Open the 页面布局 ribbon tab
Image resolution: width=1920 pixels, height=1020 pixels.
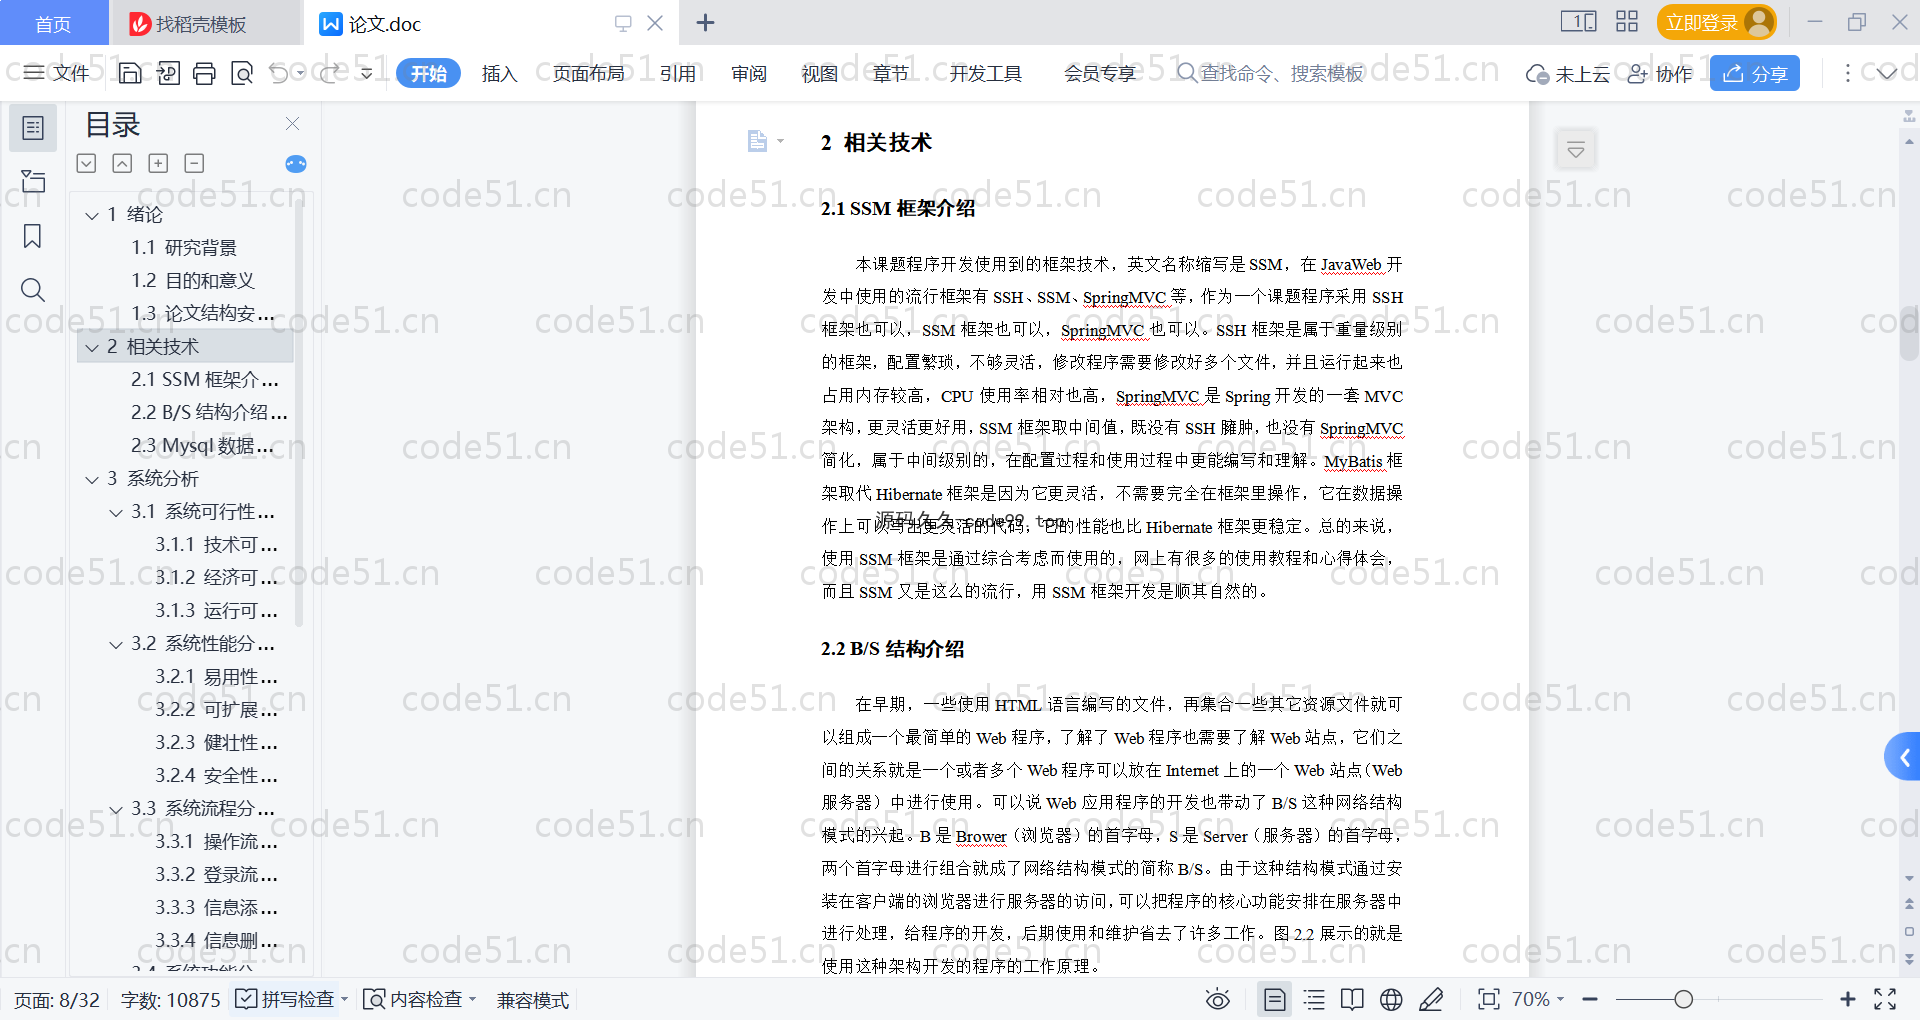click(x=588, y=73)
